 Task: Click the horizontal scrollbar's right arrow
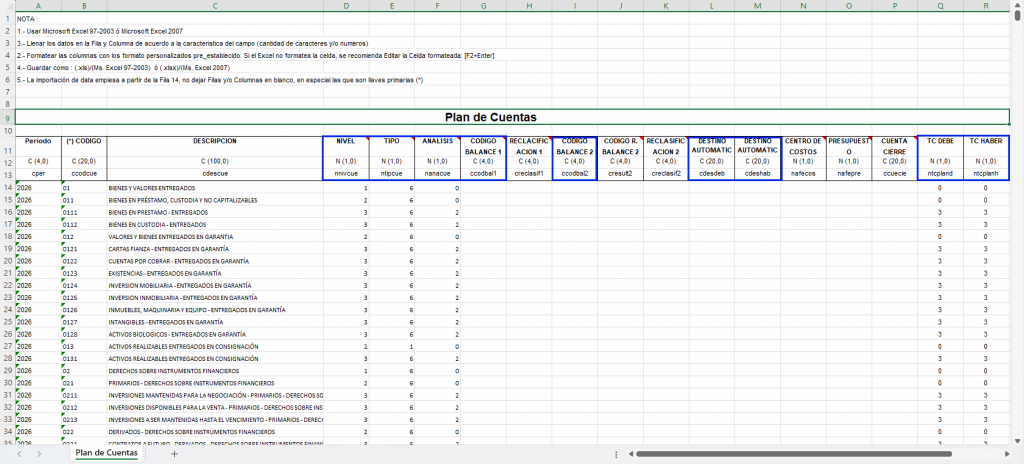coord(1006,454)
